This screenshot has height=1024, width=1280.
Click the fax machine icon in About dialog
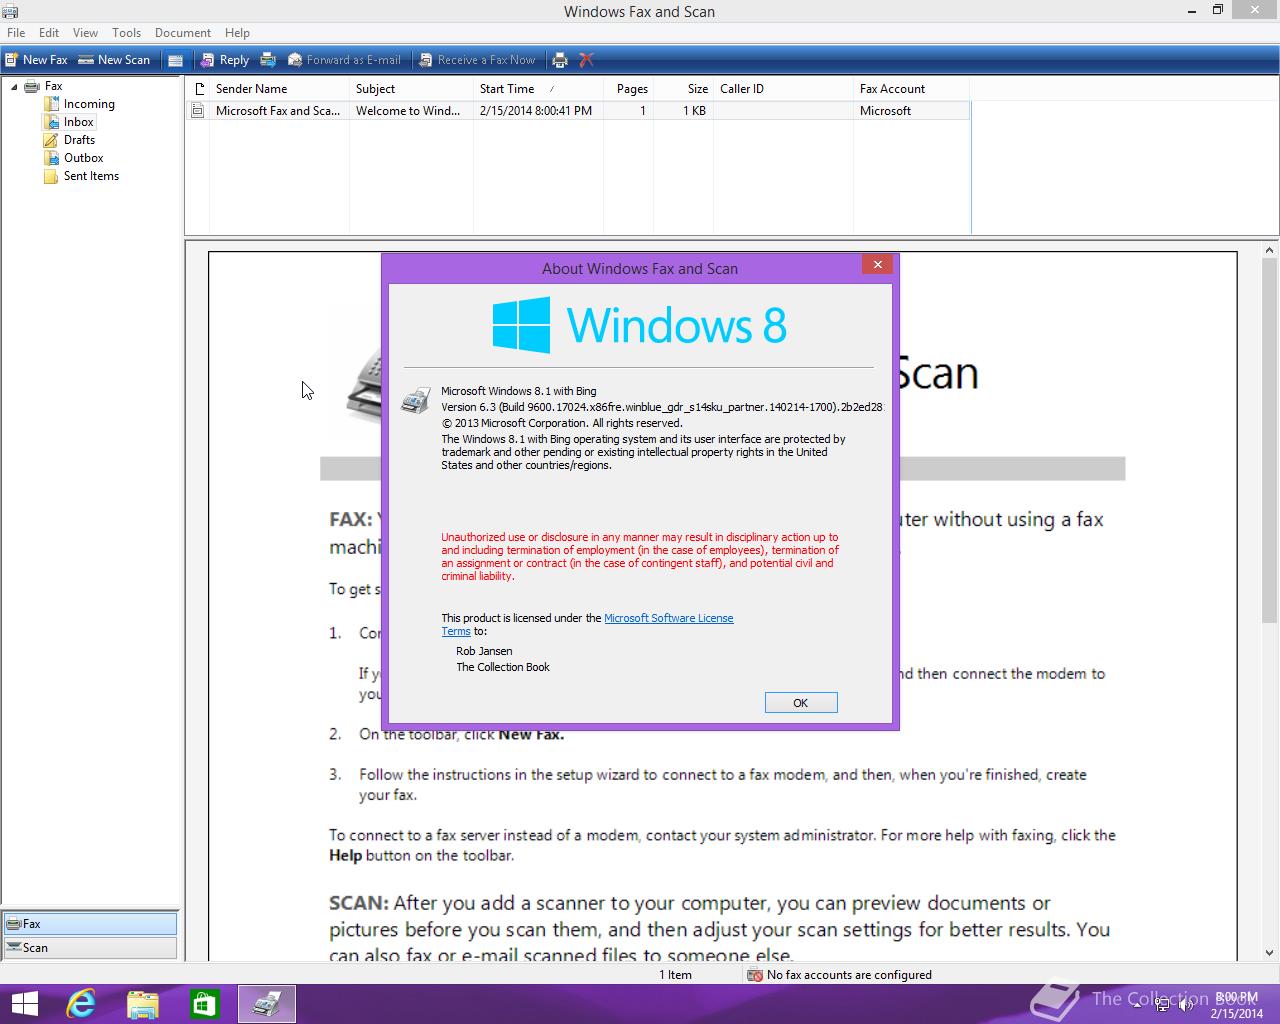tap(415, 401)
